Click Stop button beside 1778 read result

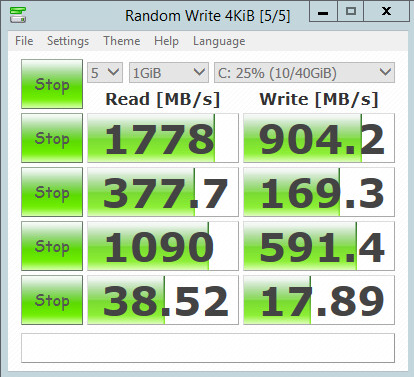click(x=52, y=138)
